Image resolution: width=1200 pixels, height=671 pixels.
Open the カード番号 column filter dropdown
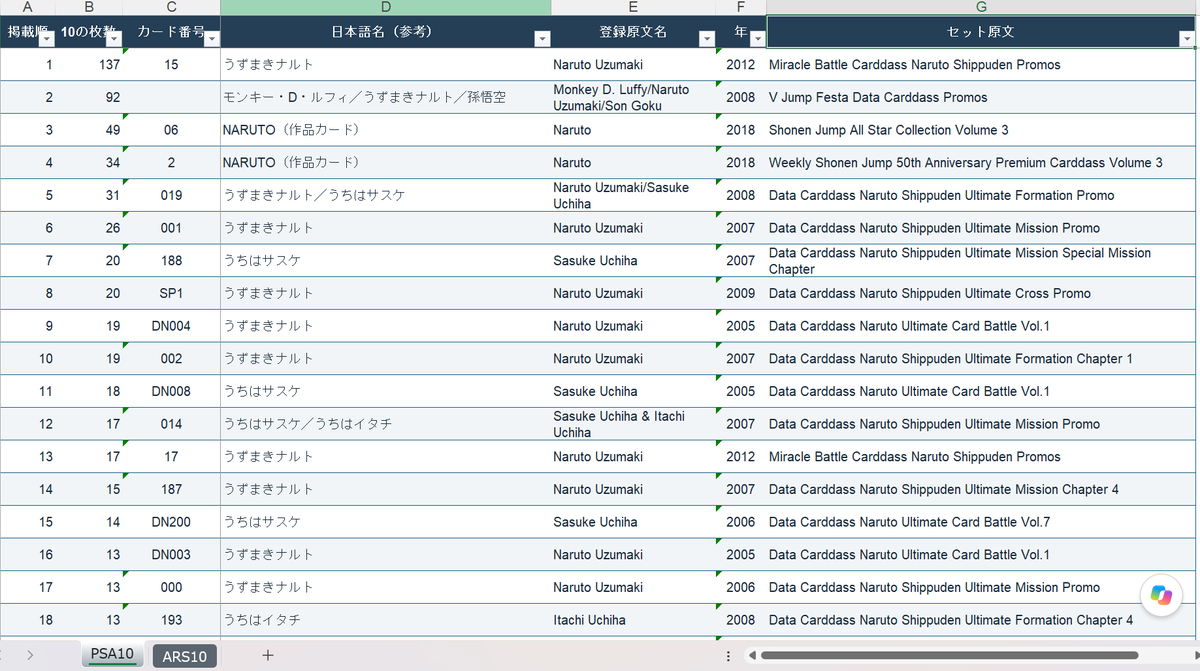coord(211,39)
